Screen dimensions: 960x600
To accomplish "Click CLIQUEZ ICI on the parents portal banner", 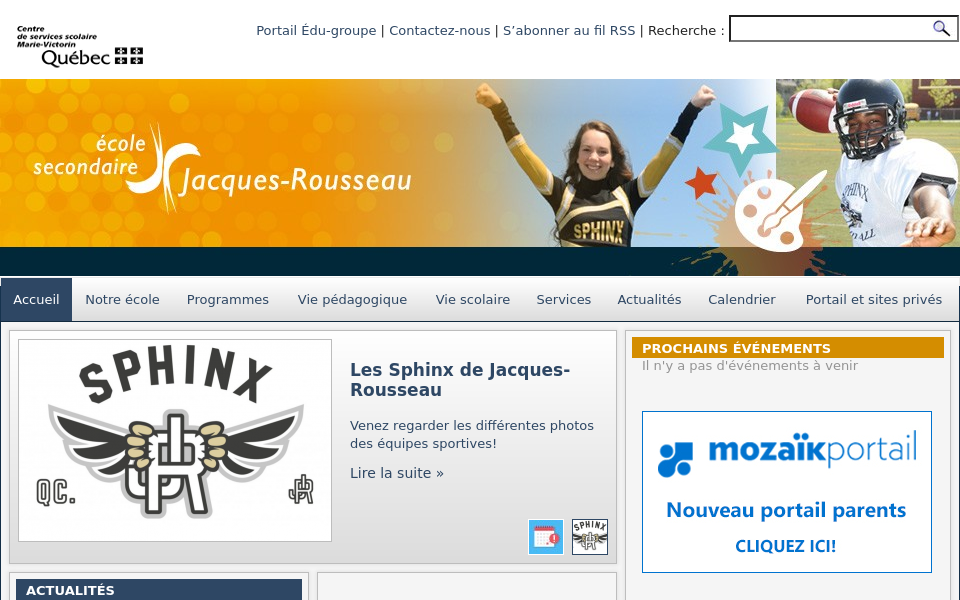I will point(785,546).
